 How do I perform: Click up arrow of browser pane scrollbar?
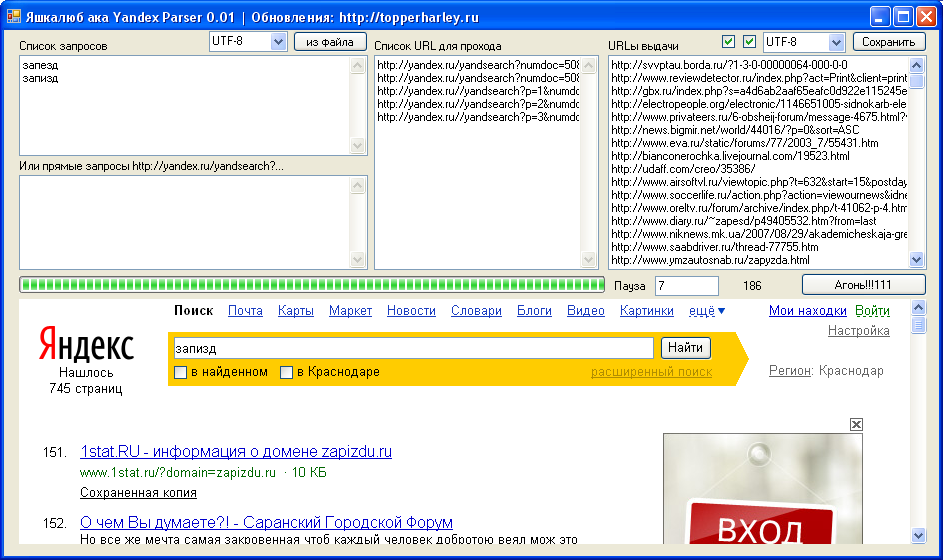coord(918,307)
